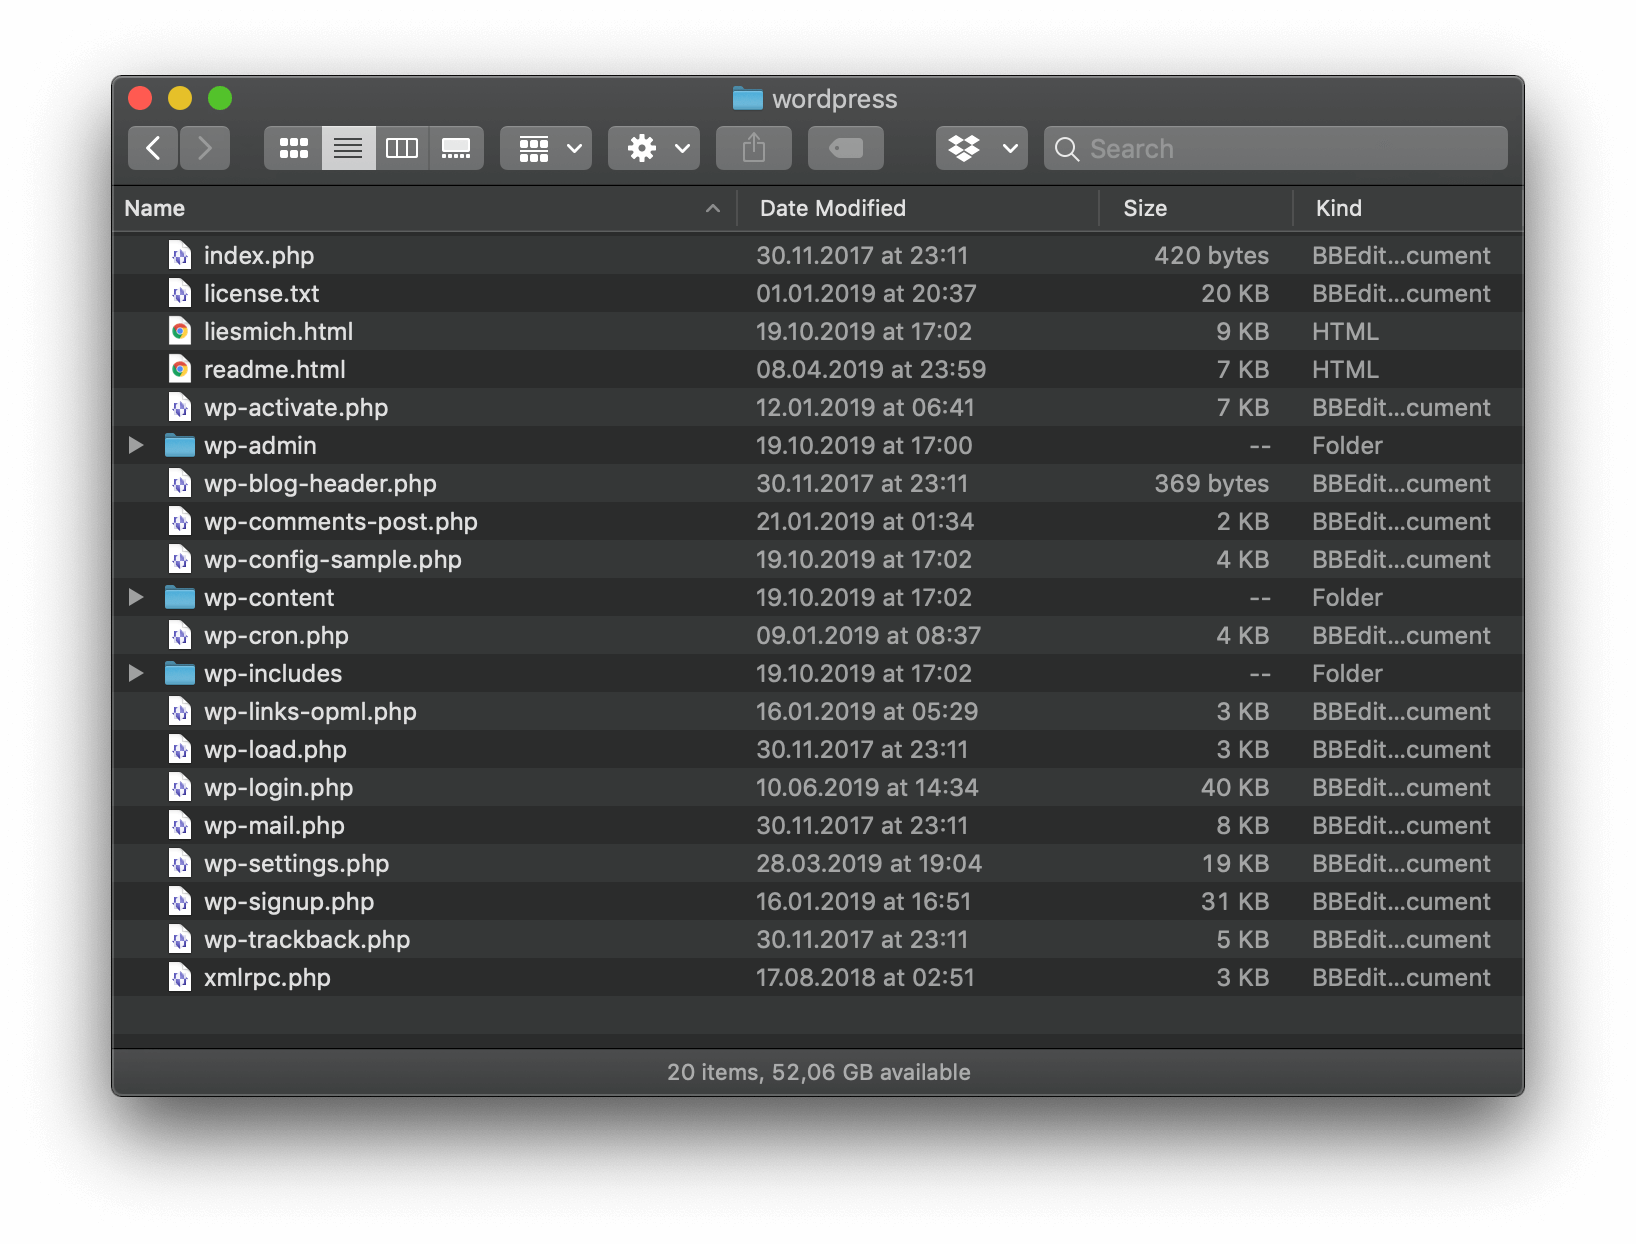Toggle the Name sort direction arrow
1636x1244 pixels.
coord(713,208)
